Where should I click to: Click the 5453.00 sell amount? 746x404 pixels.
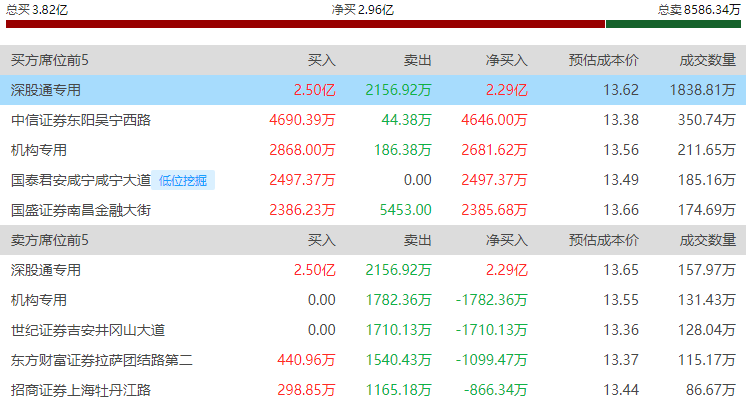[405, 210]
